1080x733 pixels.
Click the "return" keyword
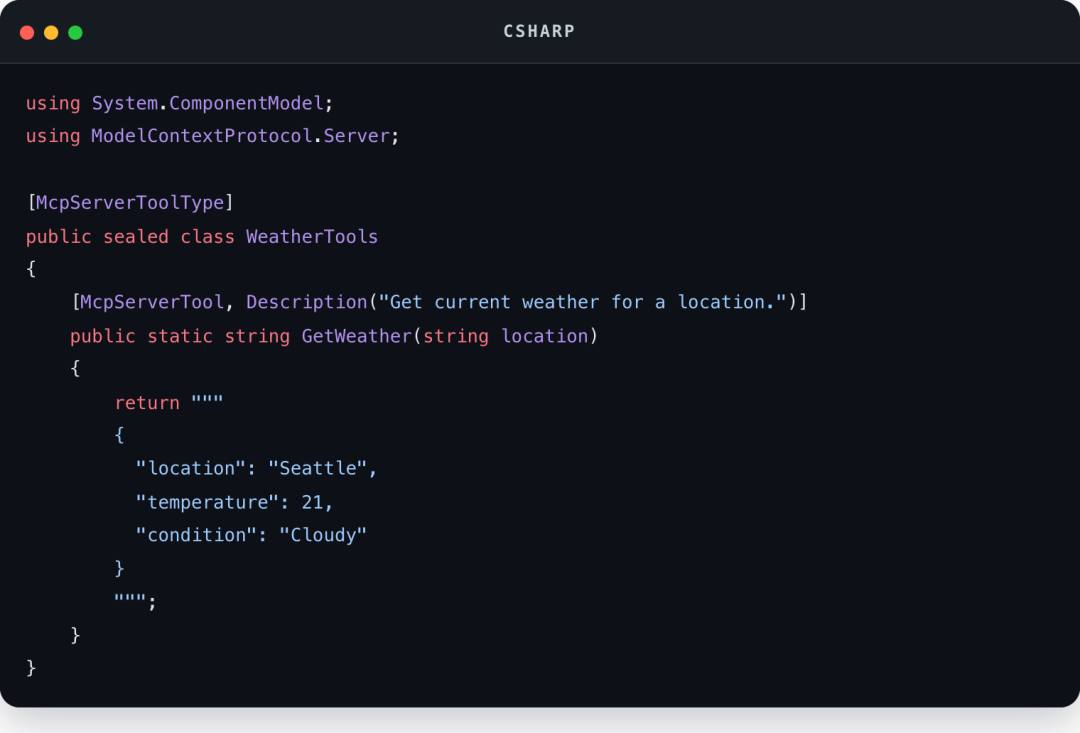point(147,402)
